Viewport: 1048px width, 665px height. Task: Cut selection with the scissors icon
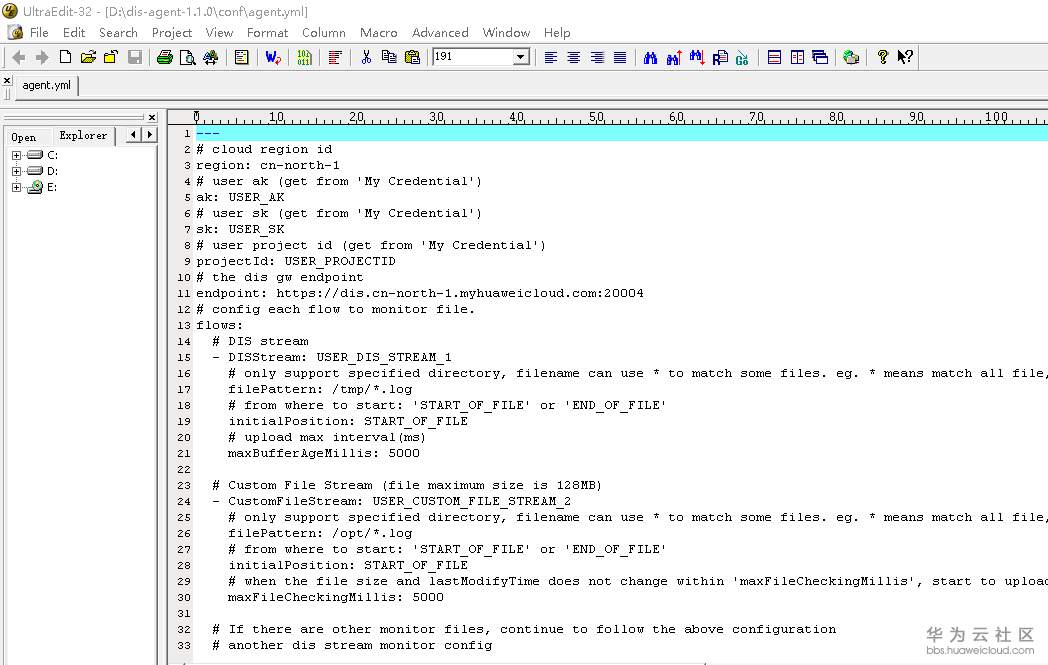366,57
